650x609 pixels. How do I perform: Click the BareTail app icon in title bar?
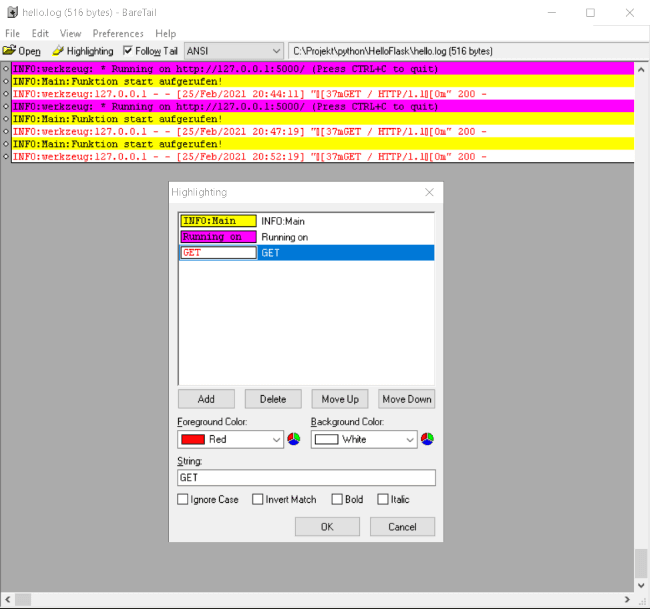coord(11,13)
